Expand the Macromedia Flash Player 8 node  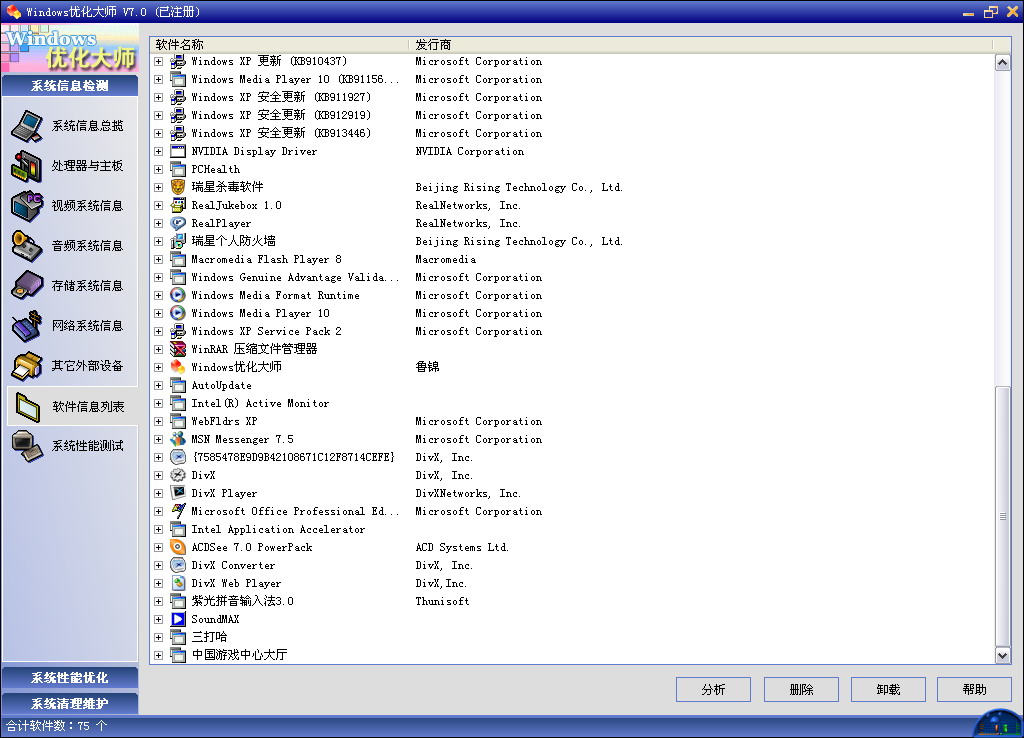pyautogui.click(x=158, y=259)
